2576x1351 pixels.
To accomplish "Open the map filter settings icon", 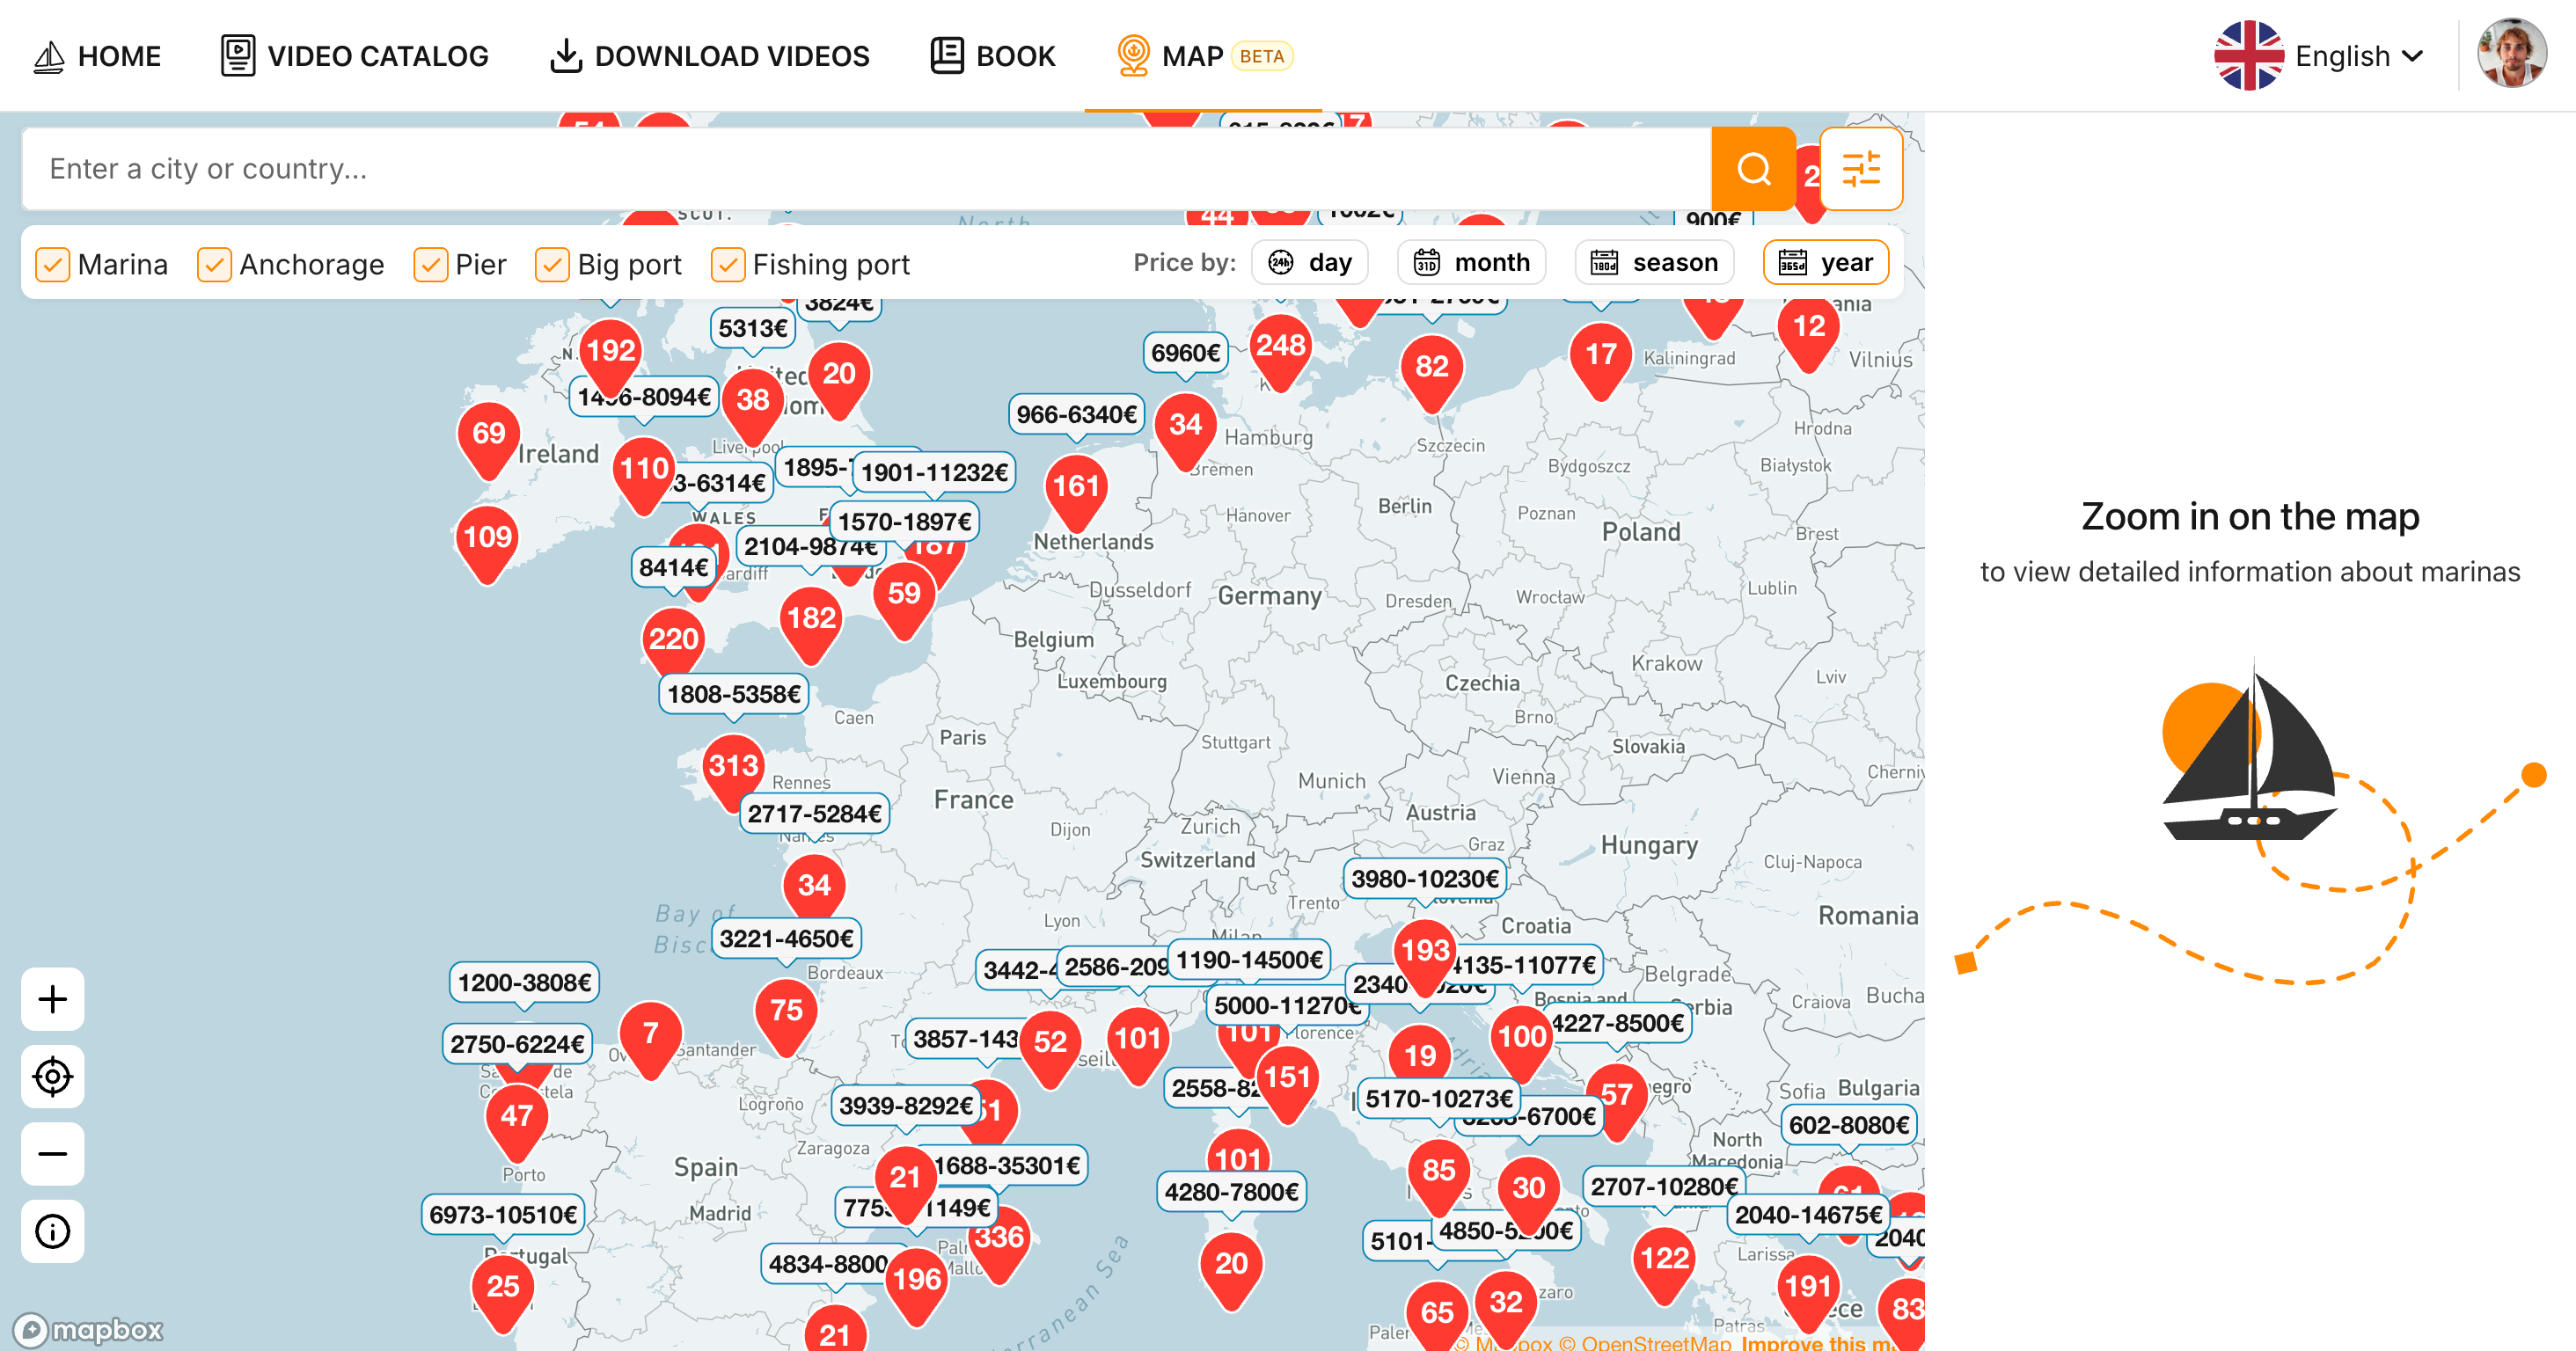I will point(1860,169).
